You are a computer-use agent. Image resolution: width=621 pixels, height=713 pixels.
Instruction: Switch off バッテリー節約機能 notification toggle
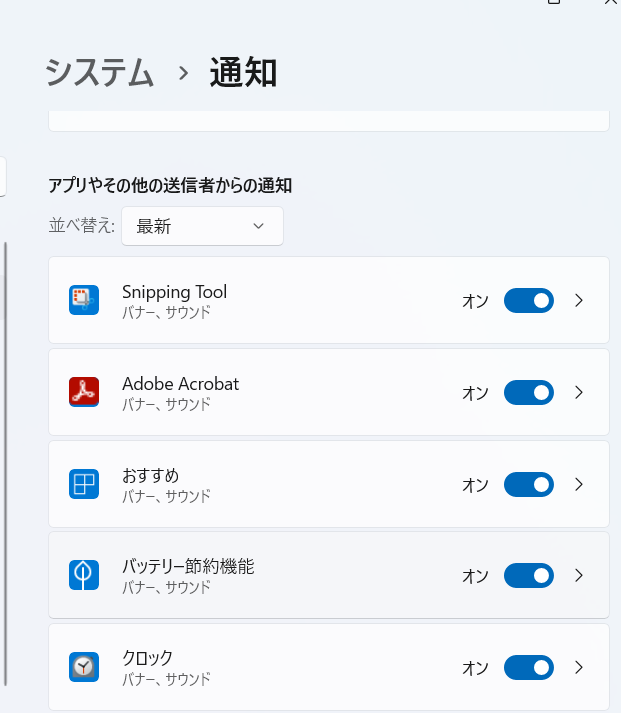click(528, 575)
